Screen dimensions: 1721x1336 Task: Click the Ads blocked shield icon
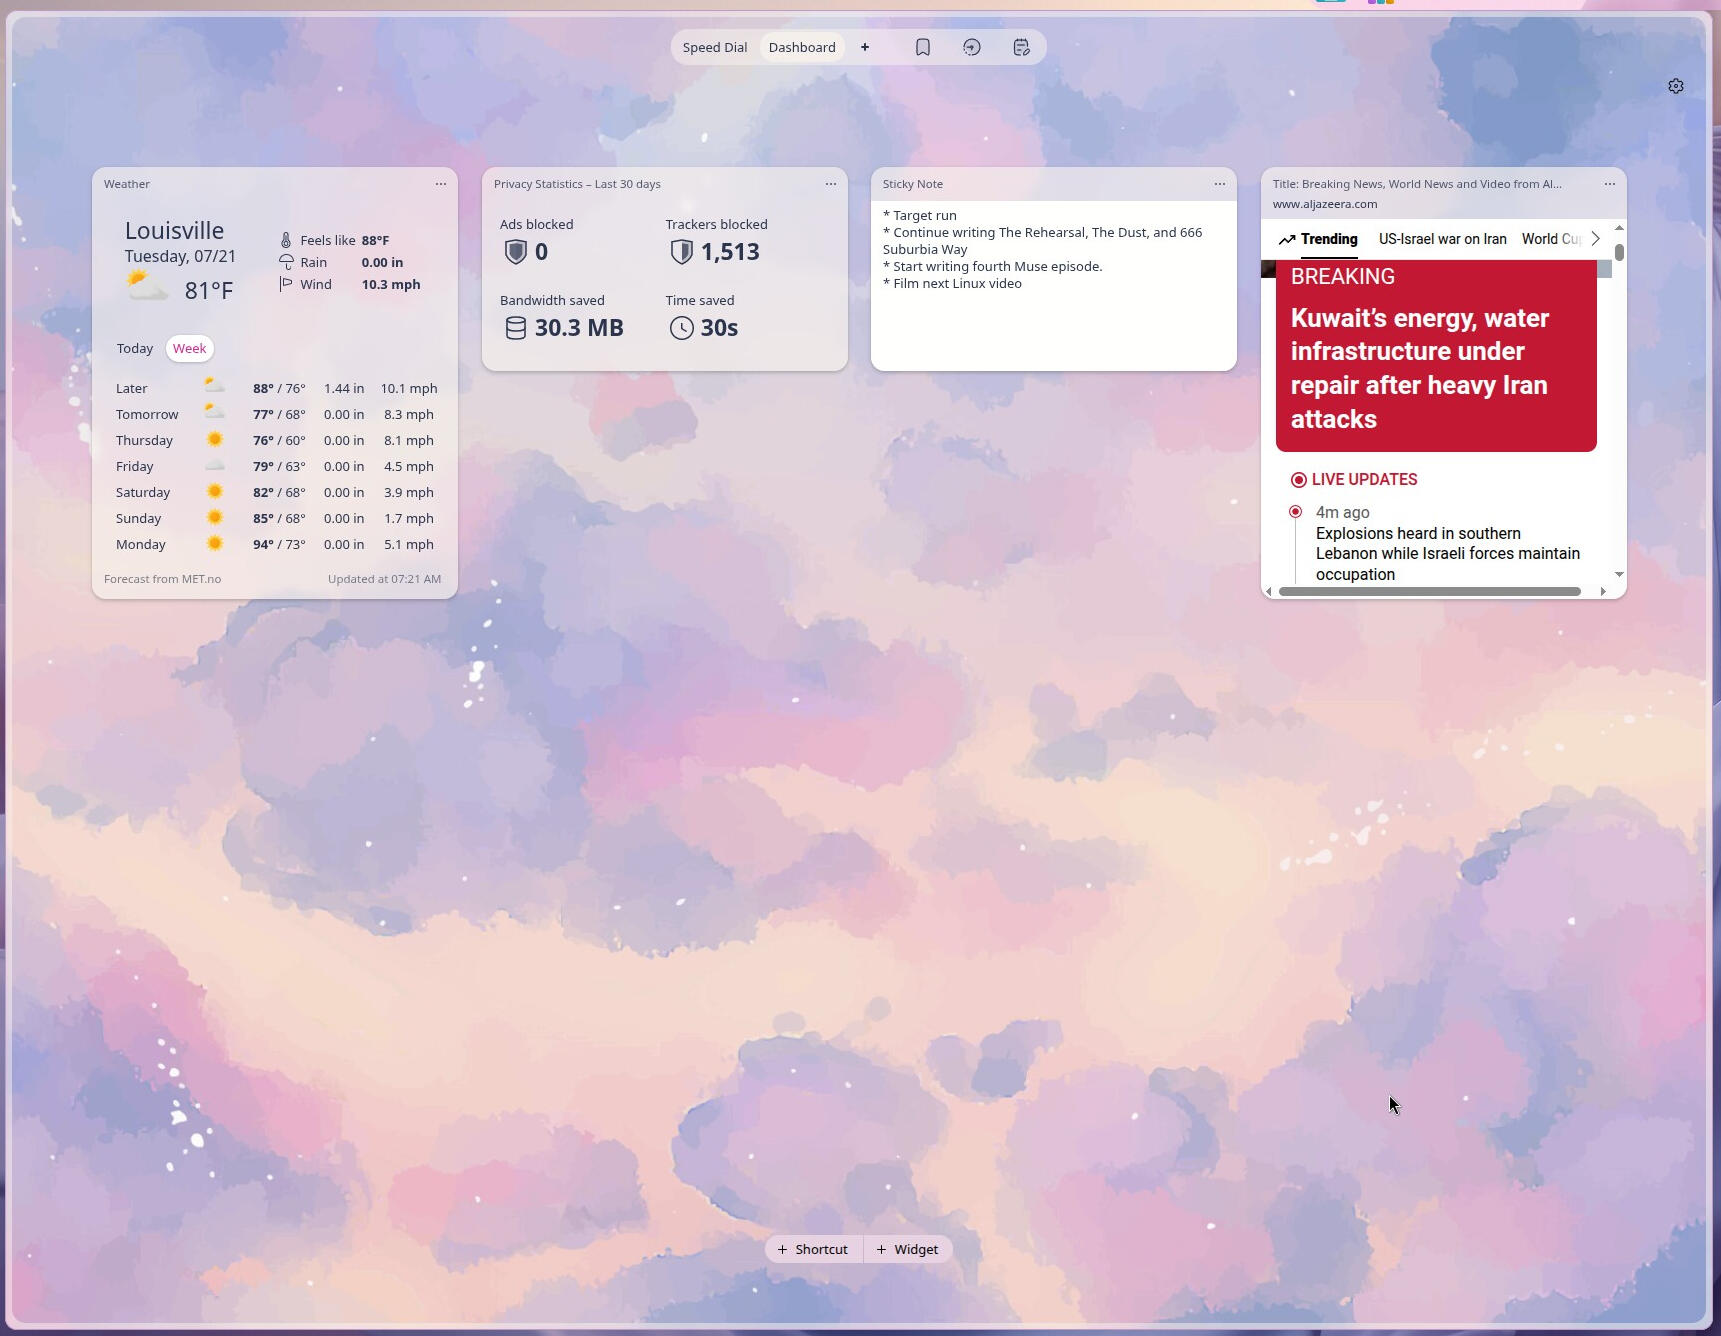515,252
